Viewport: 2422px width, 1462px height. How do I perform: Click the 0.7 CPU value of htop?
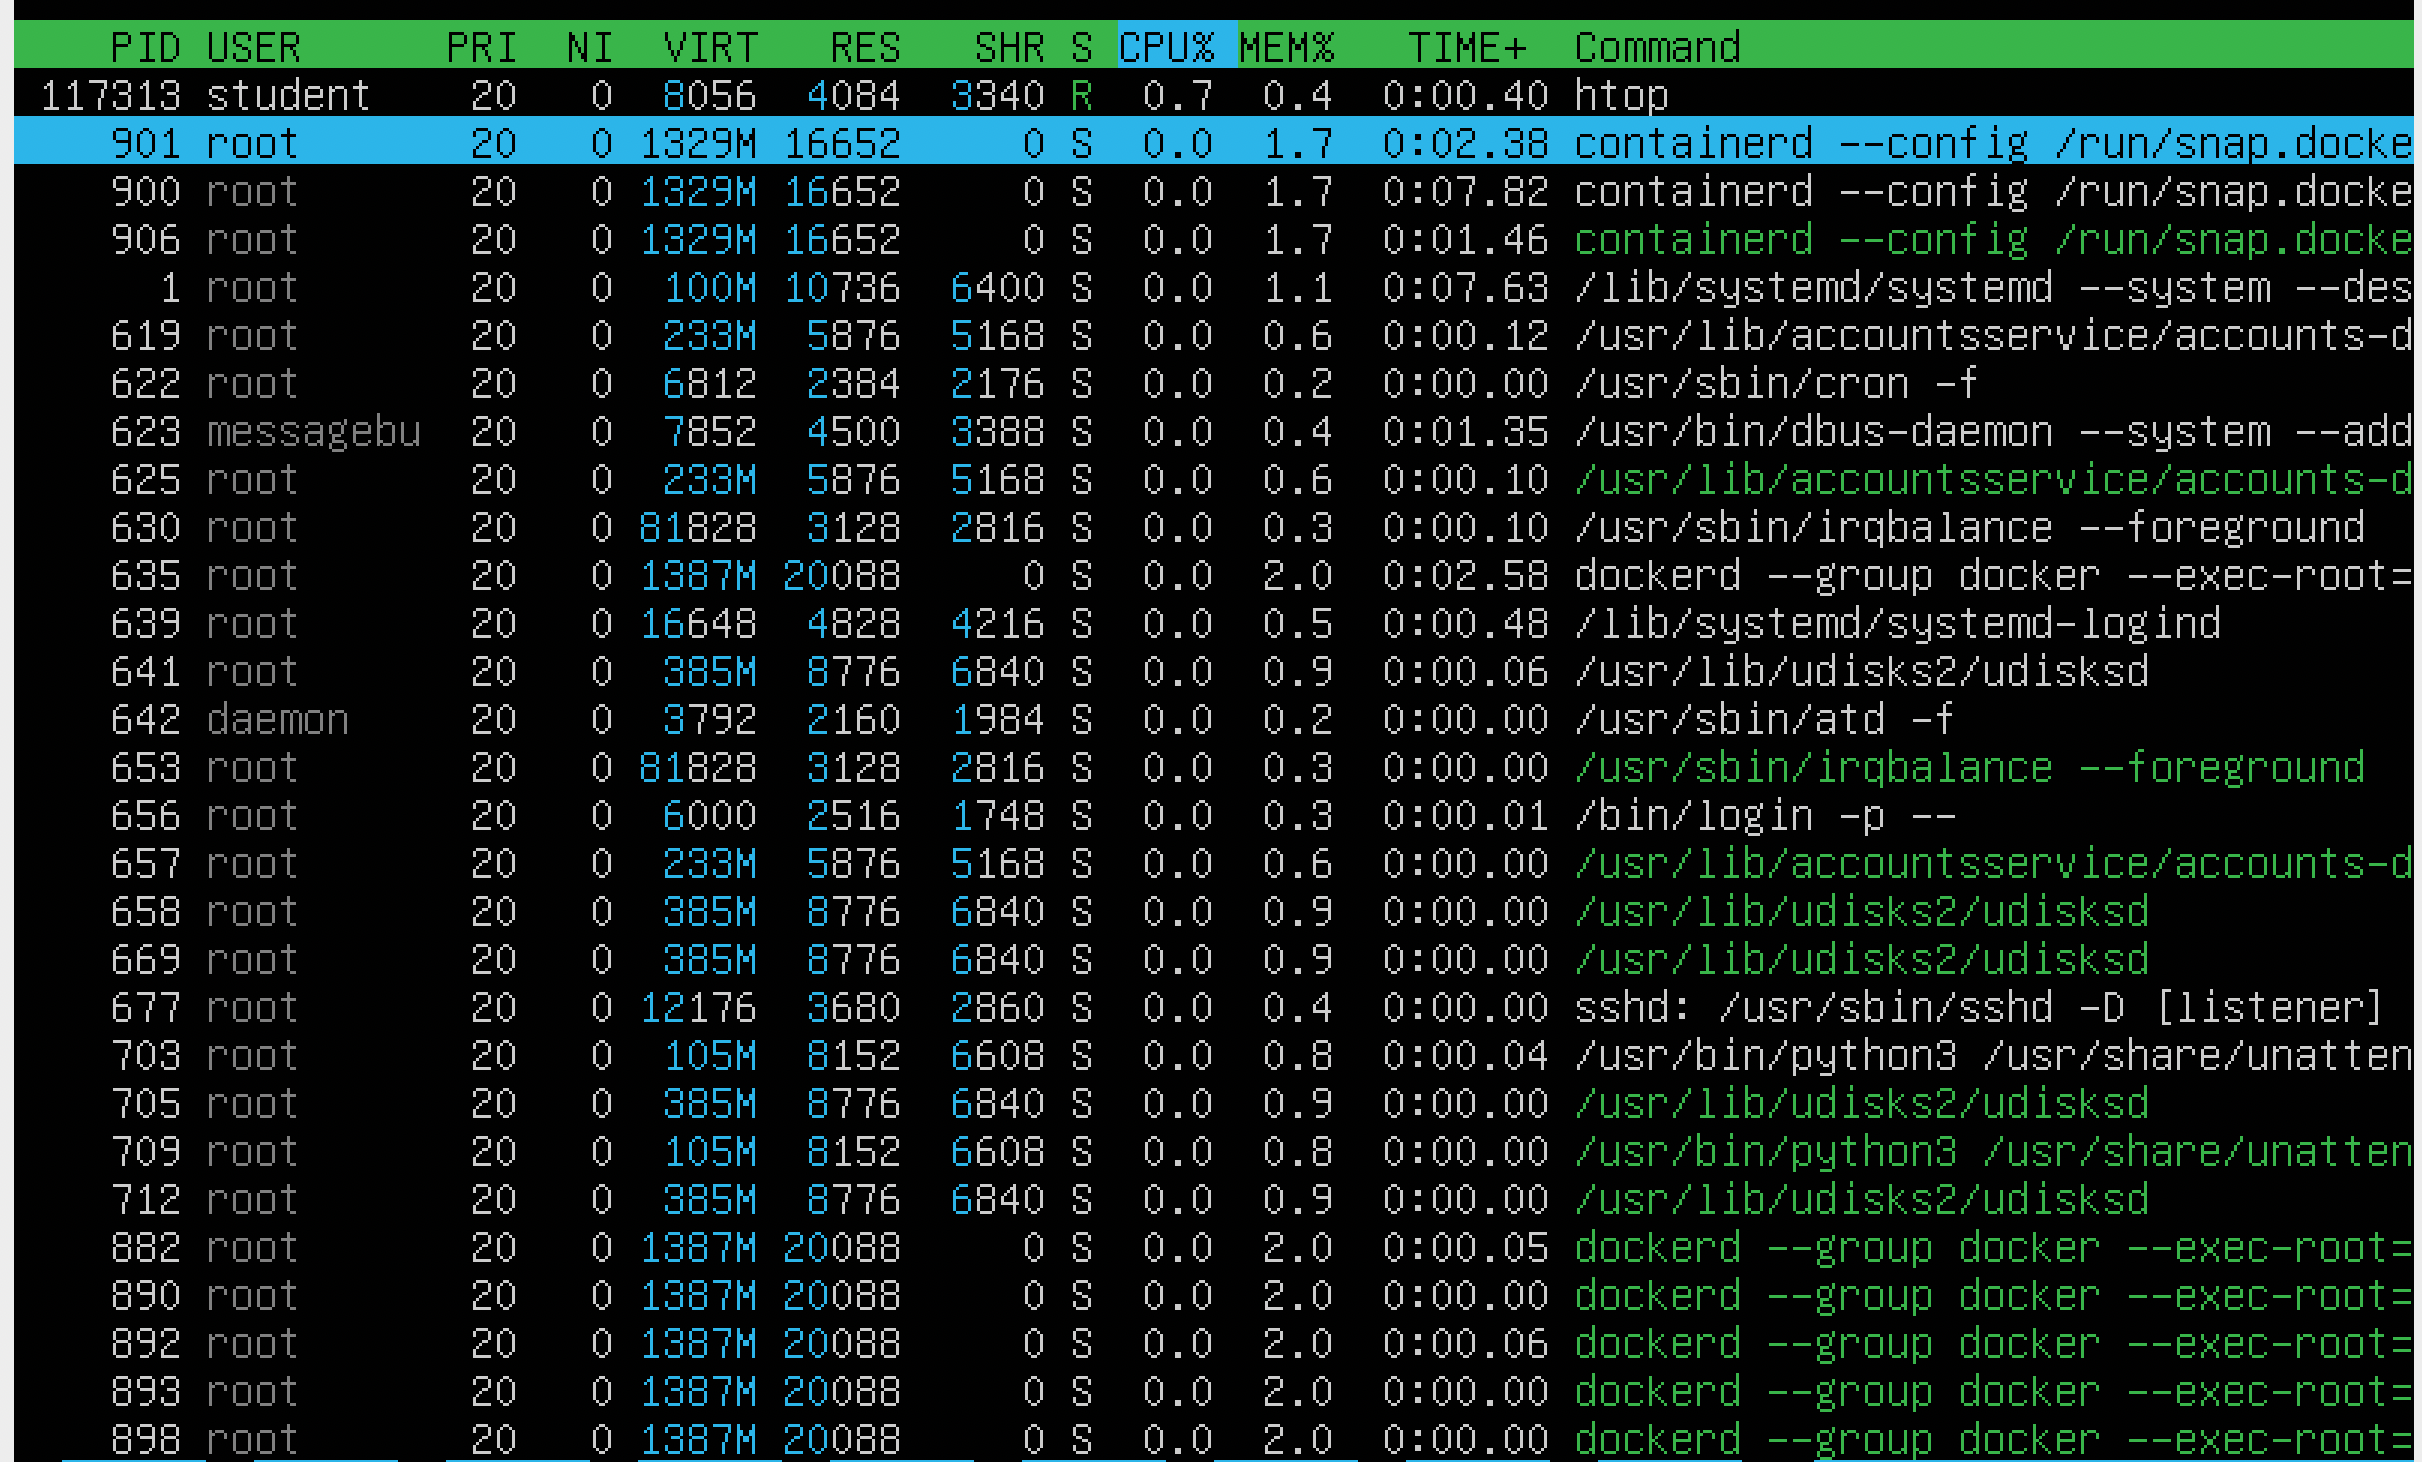[x=1178, y=95]
